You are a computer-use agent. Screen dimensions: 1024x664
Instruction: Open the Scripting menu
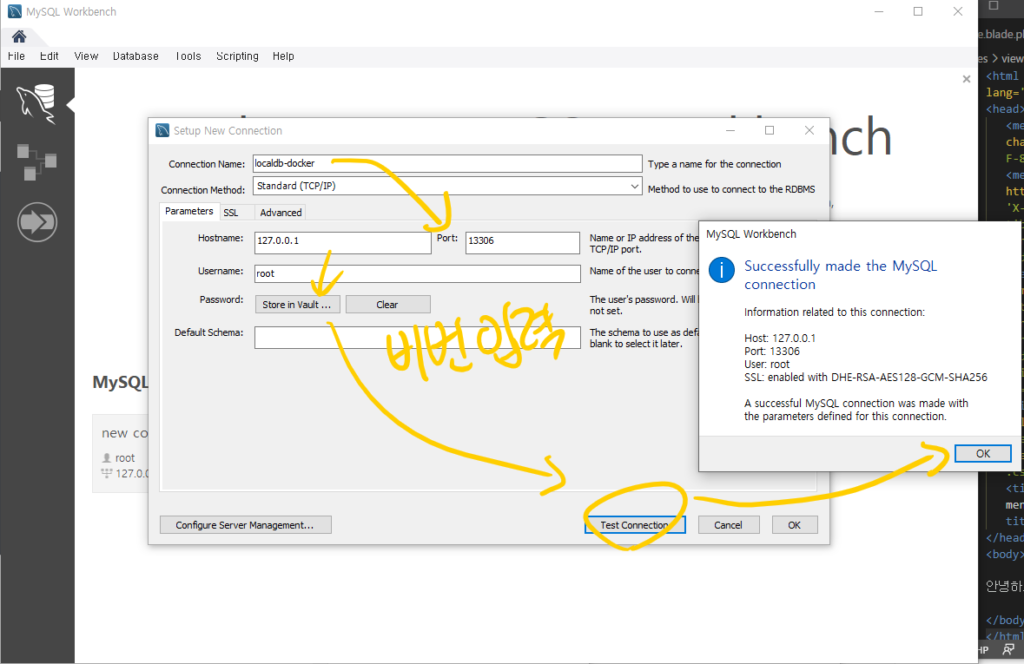click(237, 56)
